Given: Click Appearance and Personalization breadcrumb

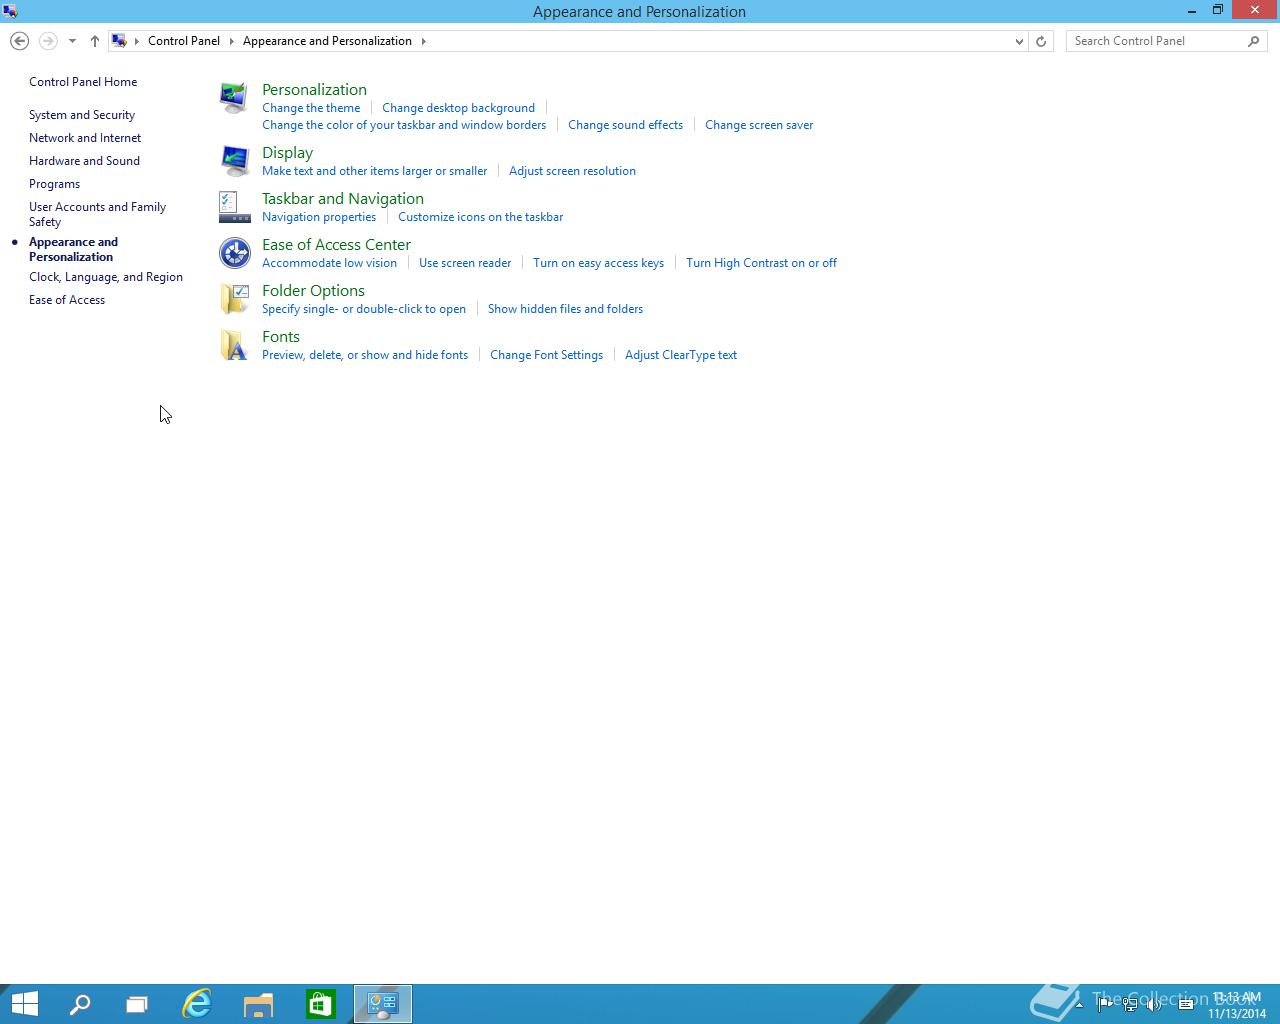Looking at the screenshot, I should (327, 41).
